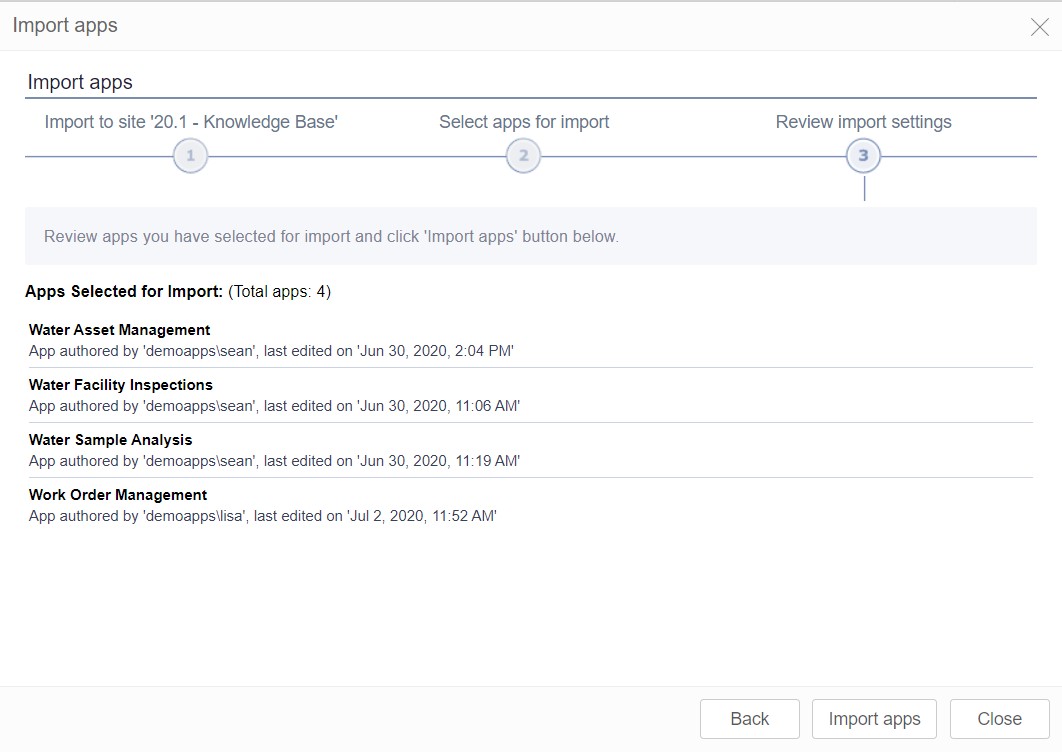Screen dimensions: 1062x752
Task: Click step 2 circle in the wizard
Action: click(x=523, y=156)
